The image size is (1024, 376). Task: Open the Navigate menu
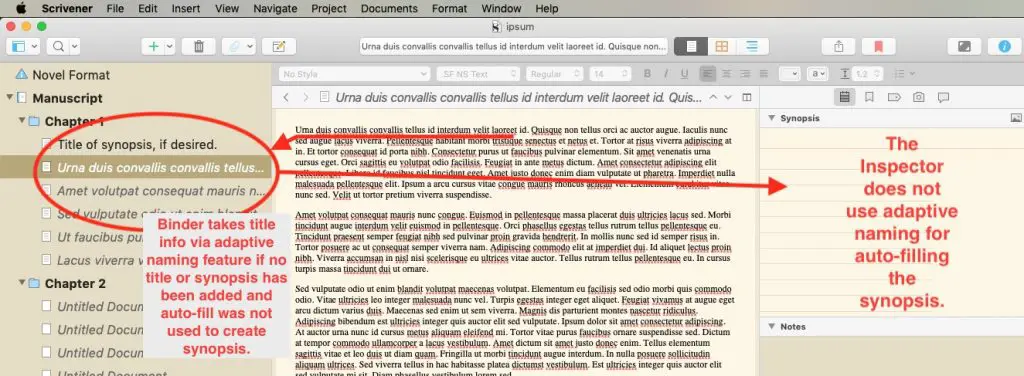click(275, 8)
